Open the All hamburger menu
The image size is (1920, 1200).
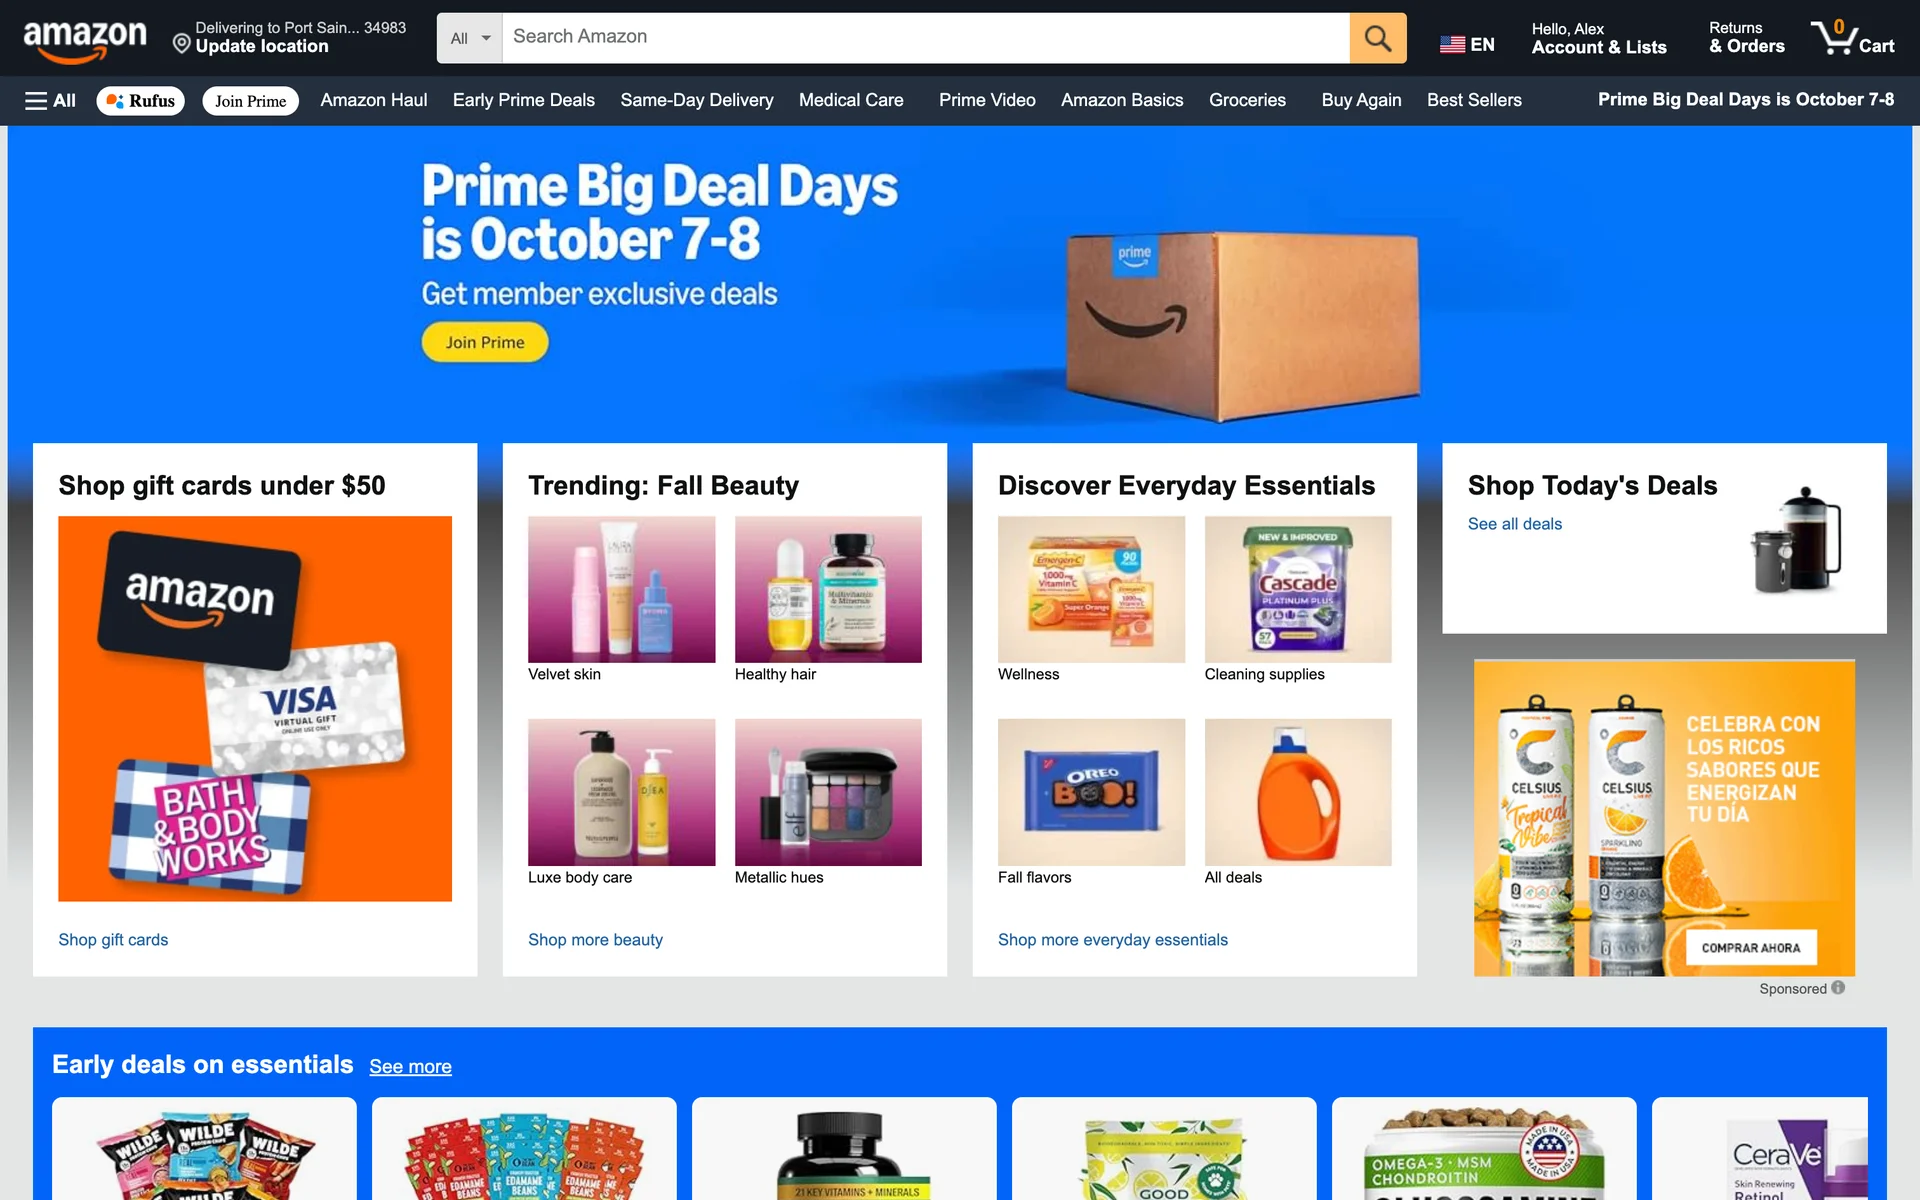point(50,100)
